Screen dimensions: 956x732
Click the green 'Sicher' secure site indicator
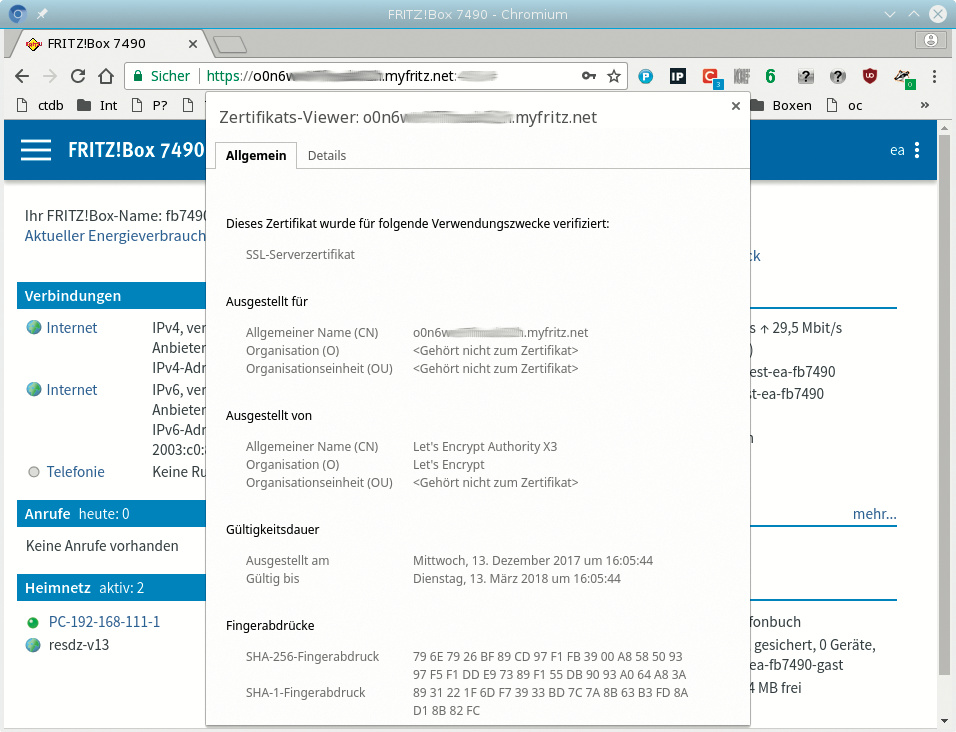coord(159,76)
